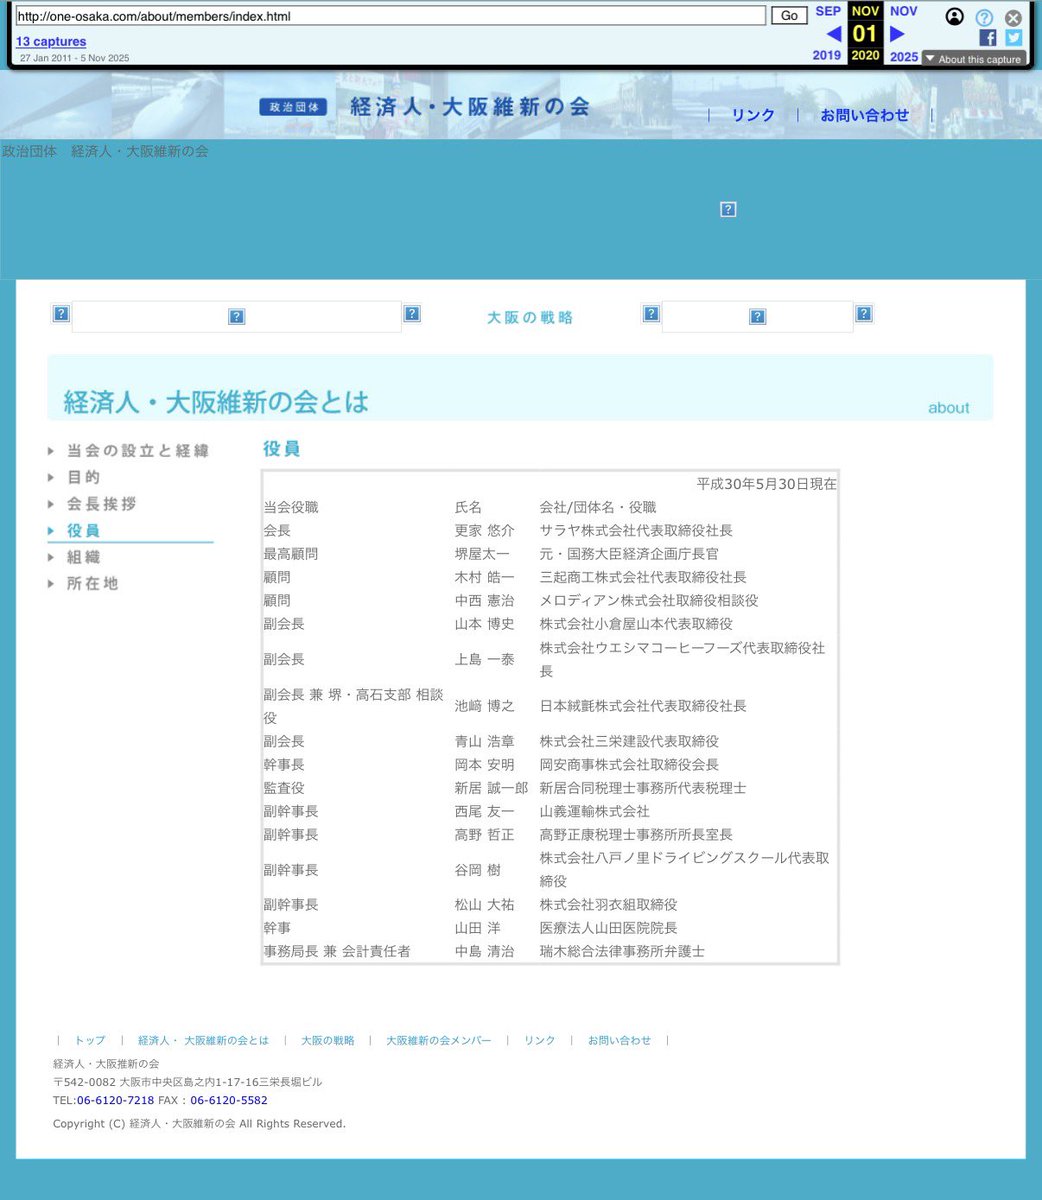Screen dimensions: 1042x1200
Task: Click the 経済人・大阪維新の会 header logo
Action: 424,106
